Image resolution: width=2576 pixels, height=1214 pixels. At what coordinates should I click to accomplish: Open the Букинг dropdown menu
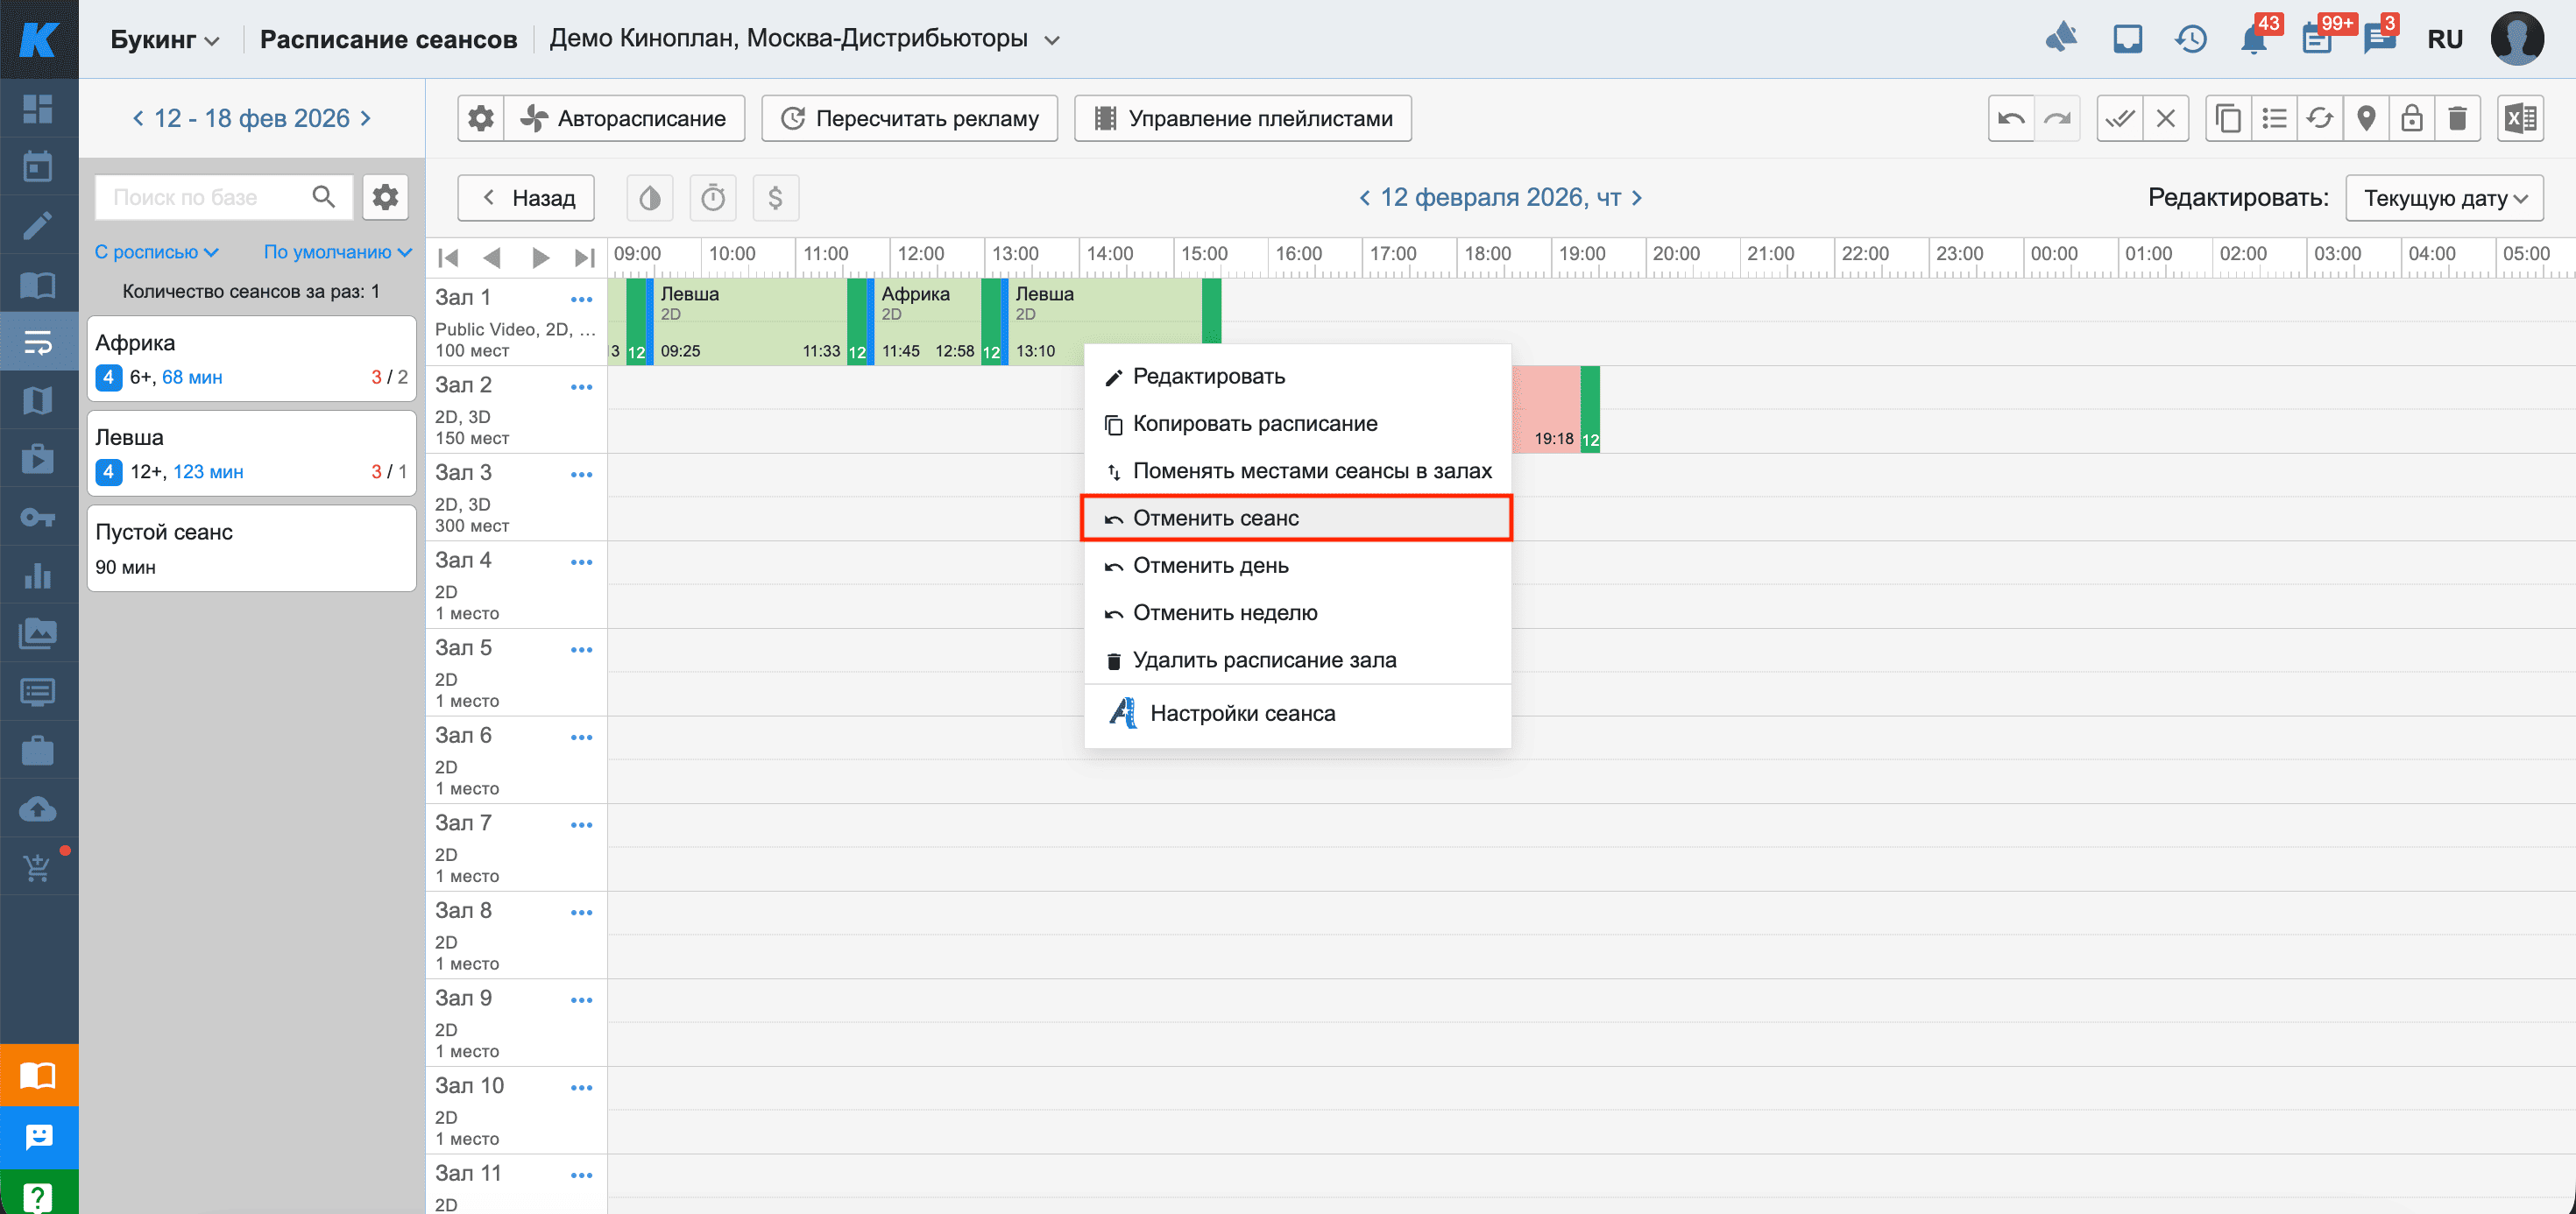coord(164,40)
